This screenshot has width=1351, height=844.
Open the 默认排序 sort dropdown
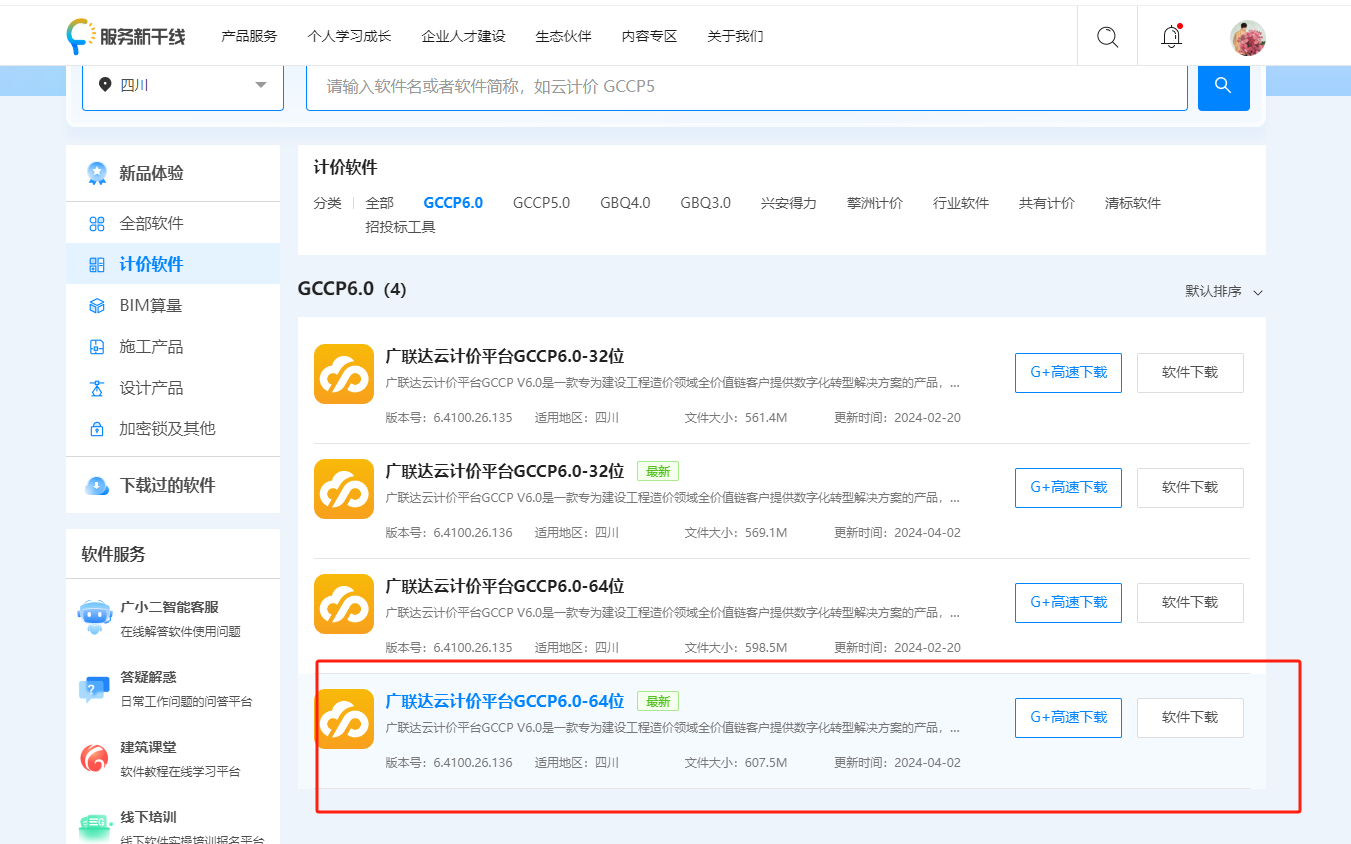pyautogui.click(x=1225, y=291)
